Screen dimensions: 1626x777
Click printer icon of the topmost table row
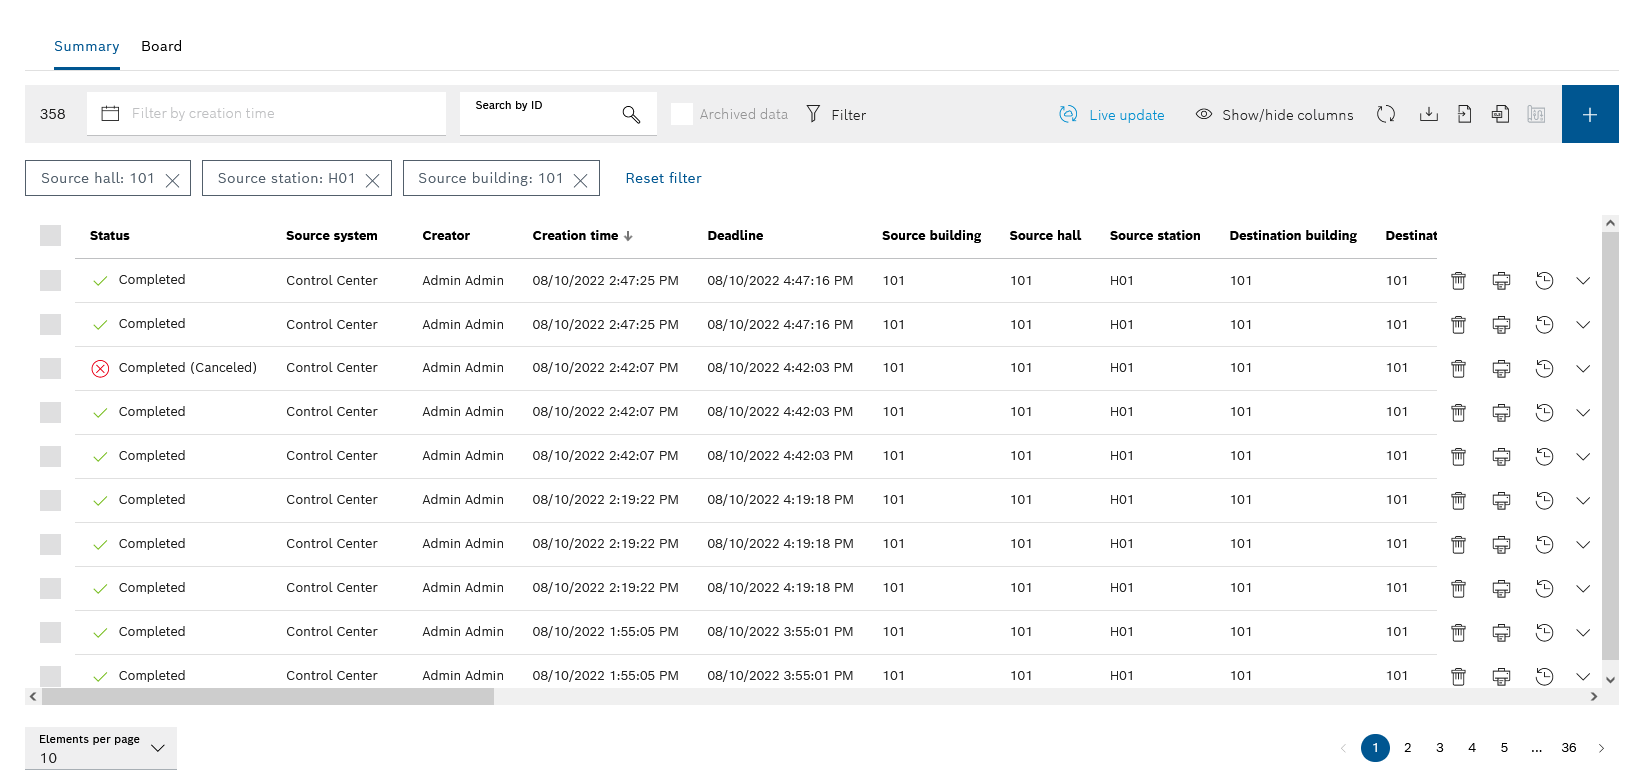tap(1501, 281)
